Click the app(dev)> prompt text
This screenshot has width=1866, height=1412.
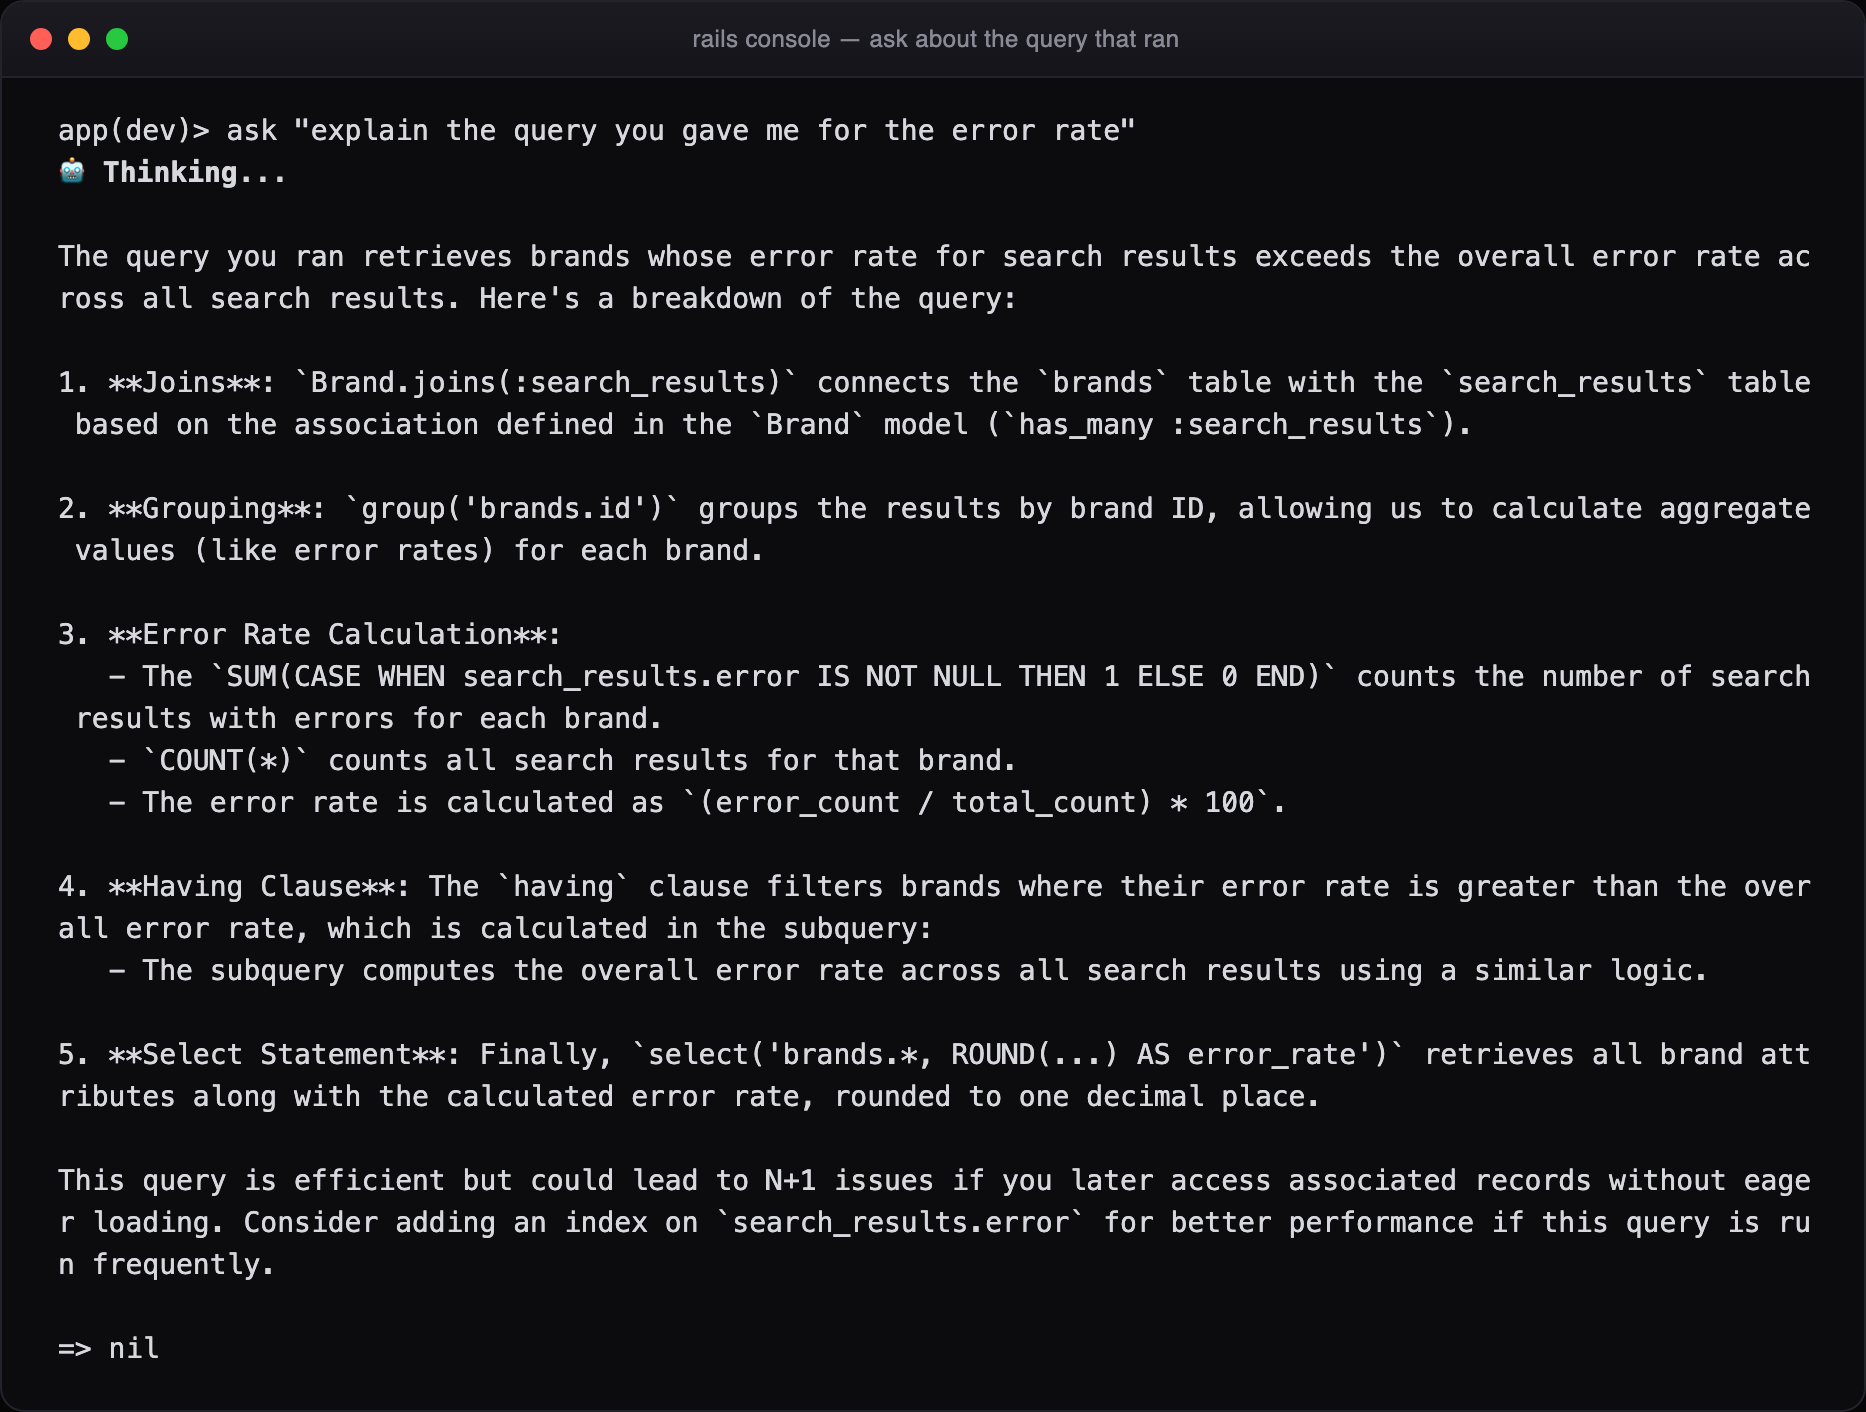click(134, 131)
